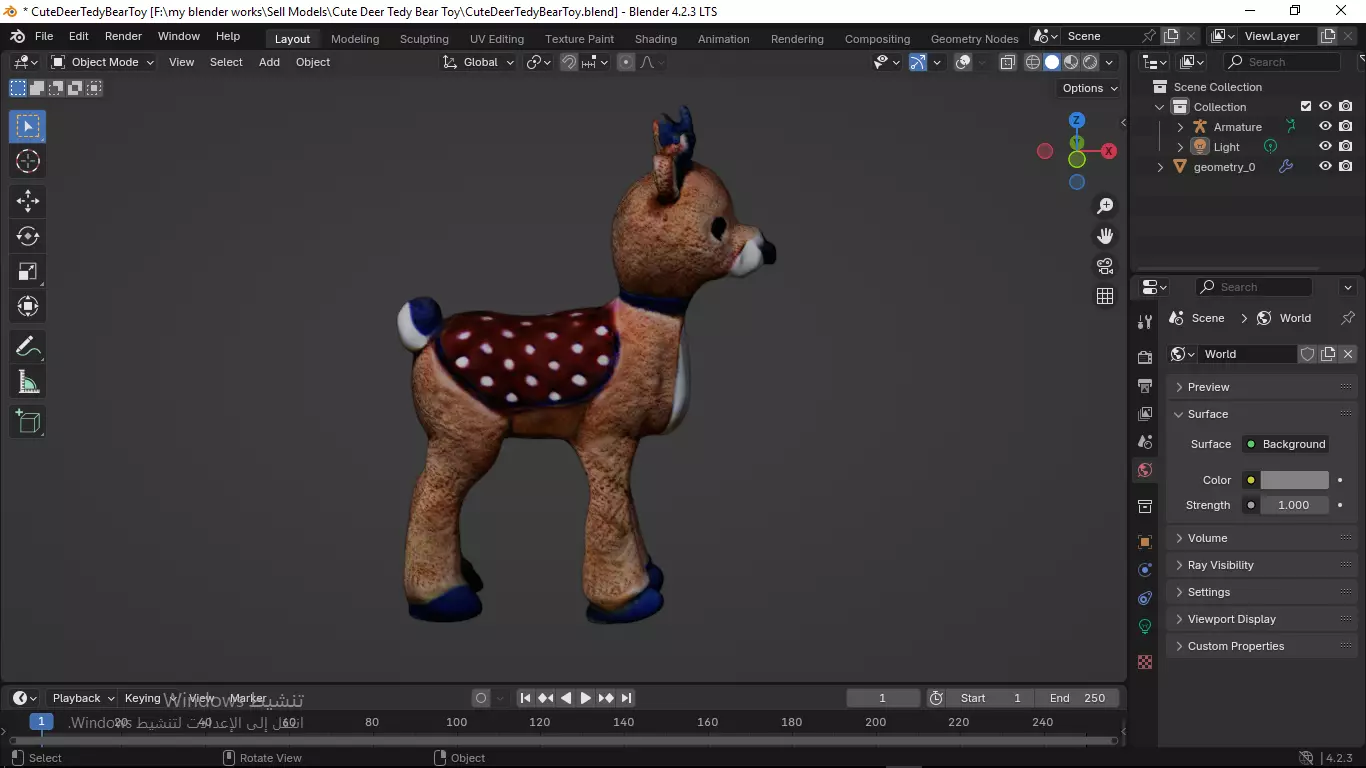Pick the Add Cube tool

(x=28, y=421)
